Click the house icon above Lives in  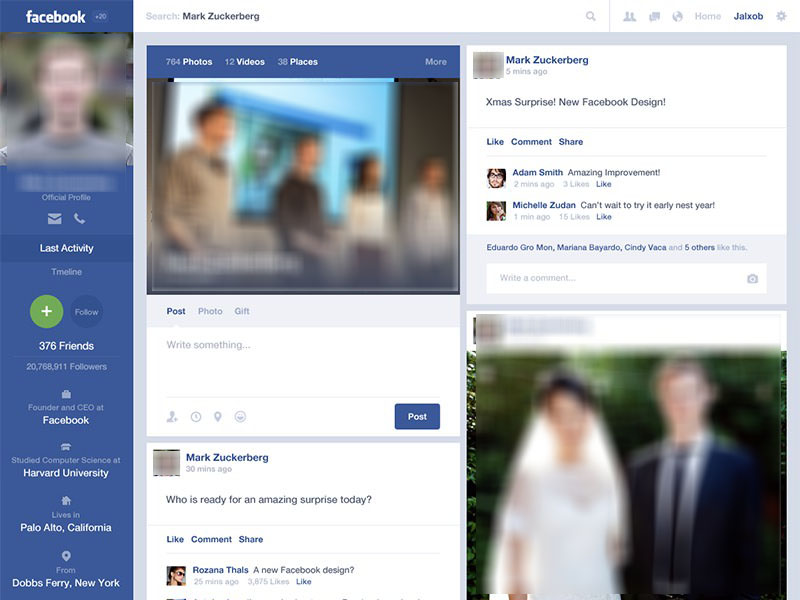point(66,501)
